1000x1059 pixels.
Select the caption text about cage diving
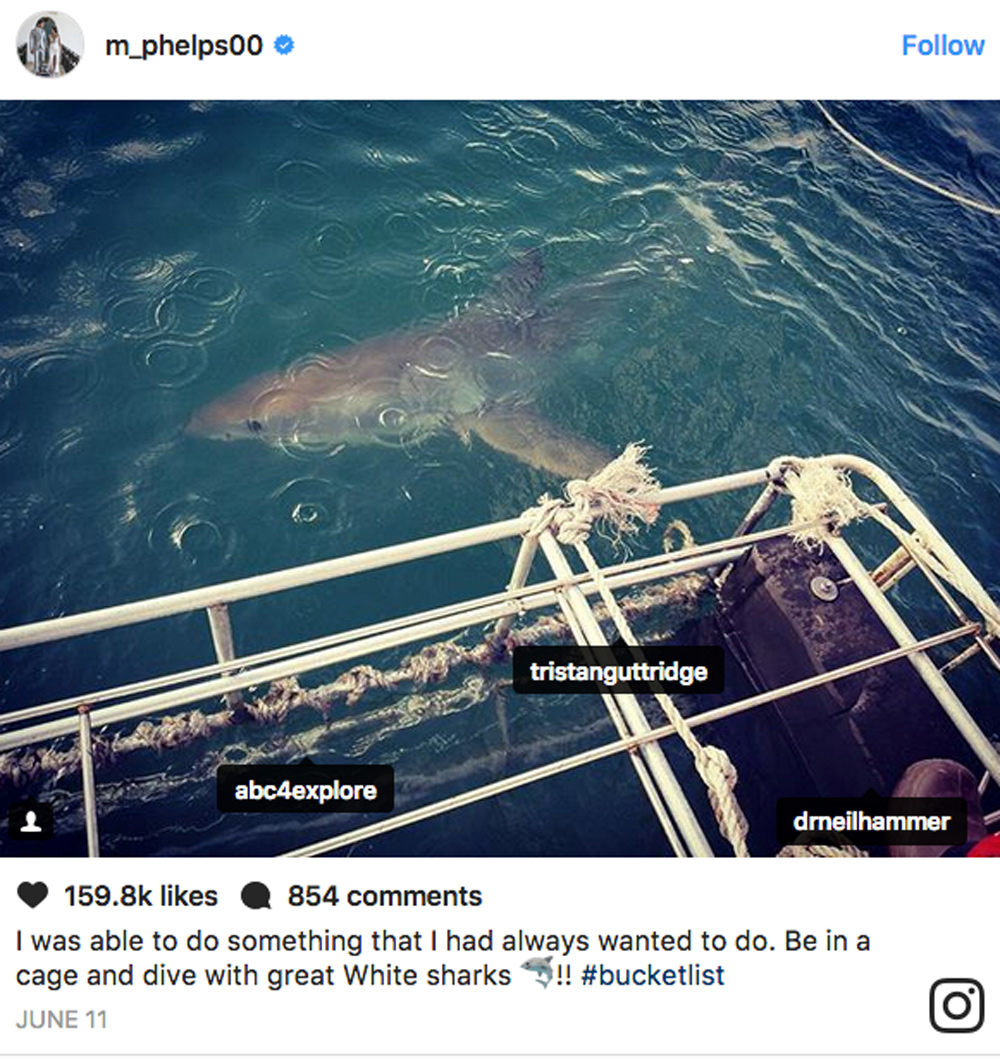point(443,958)
